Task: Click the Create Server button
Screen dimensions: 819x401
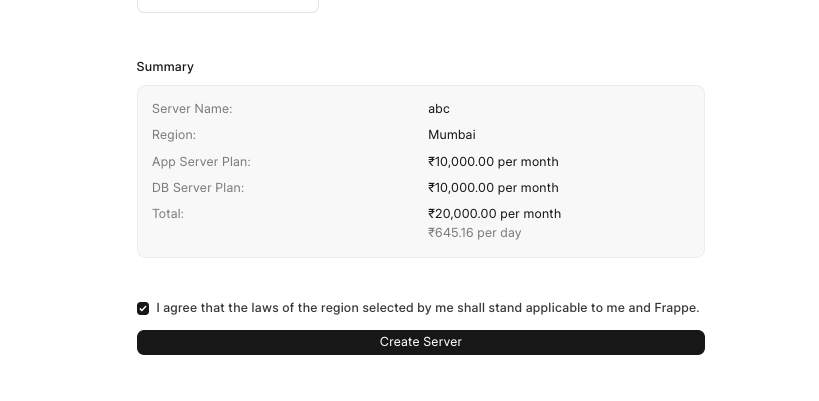Action: tap(420, 342)
